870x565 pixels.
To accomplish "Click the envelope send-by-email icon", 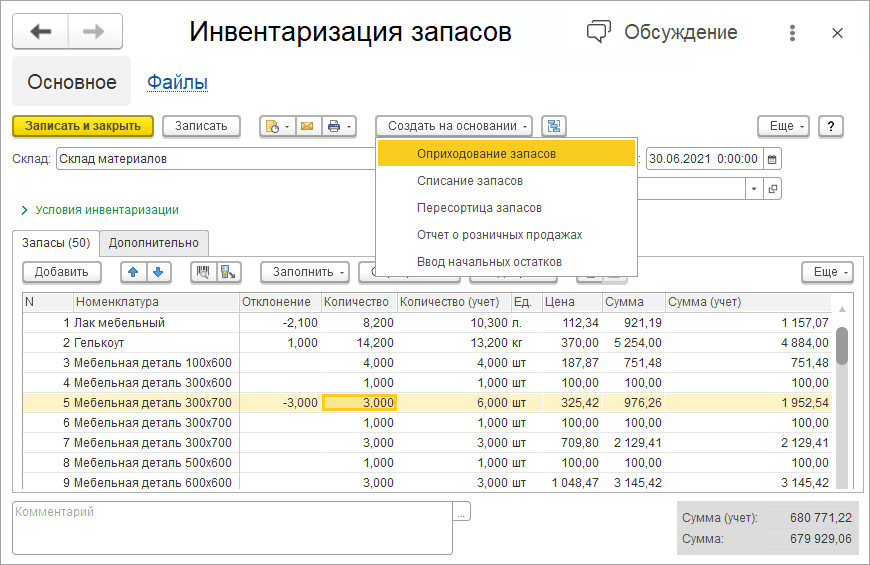I will pyautogui.click(x=307, y=127).
